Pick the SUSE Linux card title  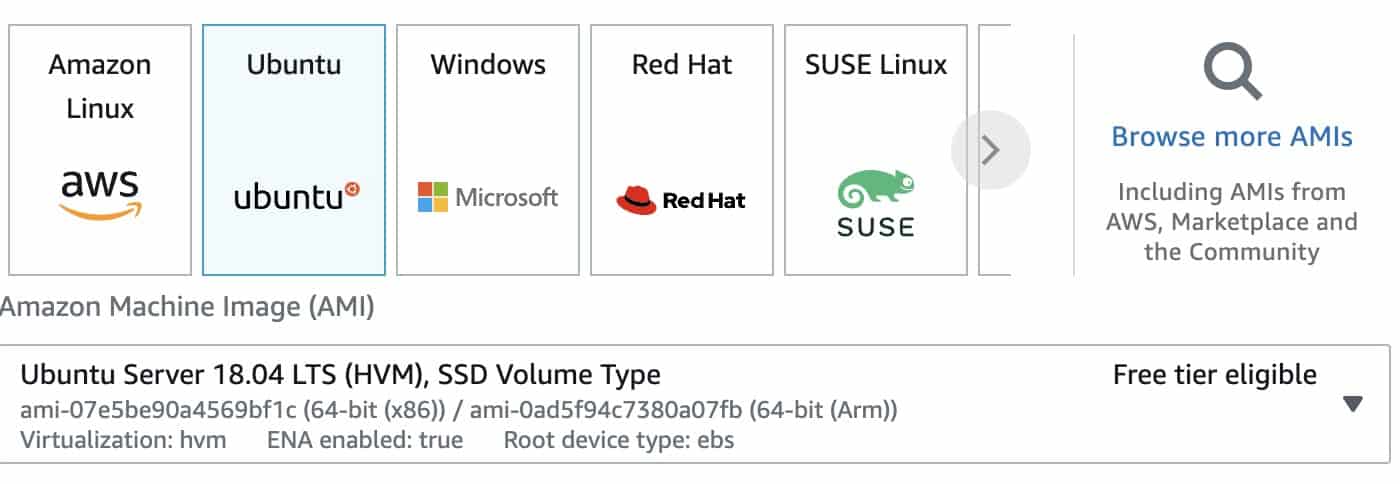tap(876, 66)
